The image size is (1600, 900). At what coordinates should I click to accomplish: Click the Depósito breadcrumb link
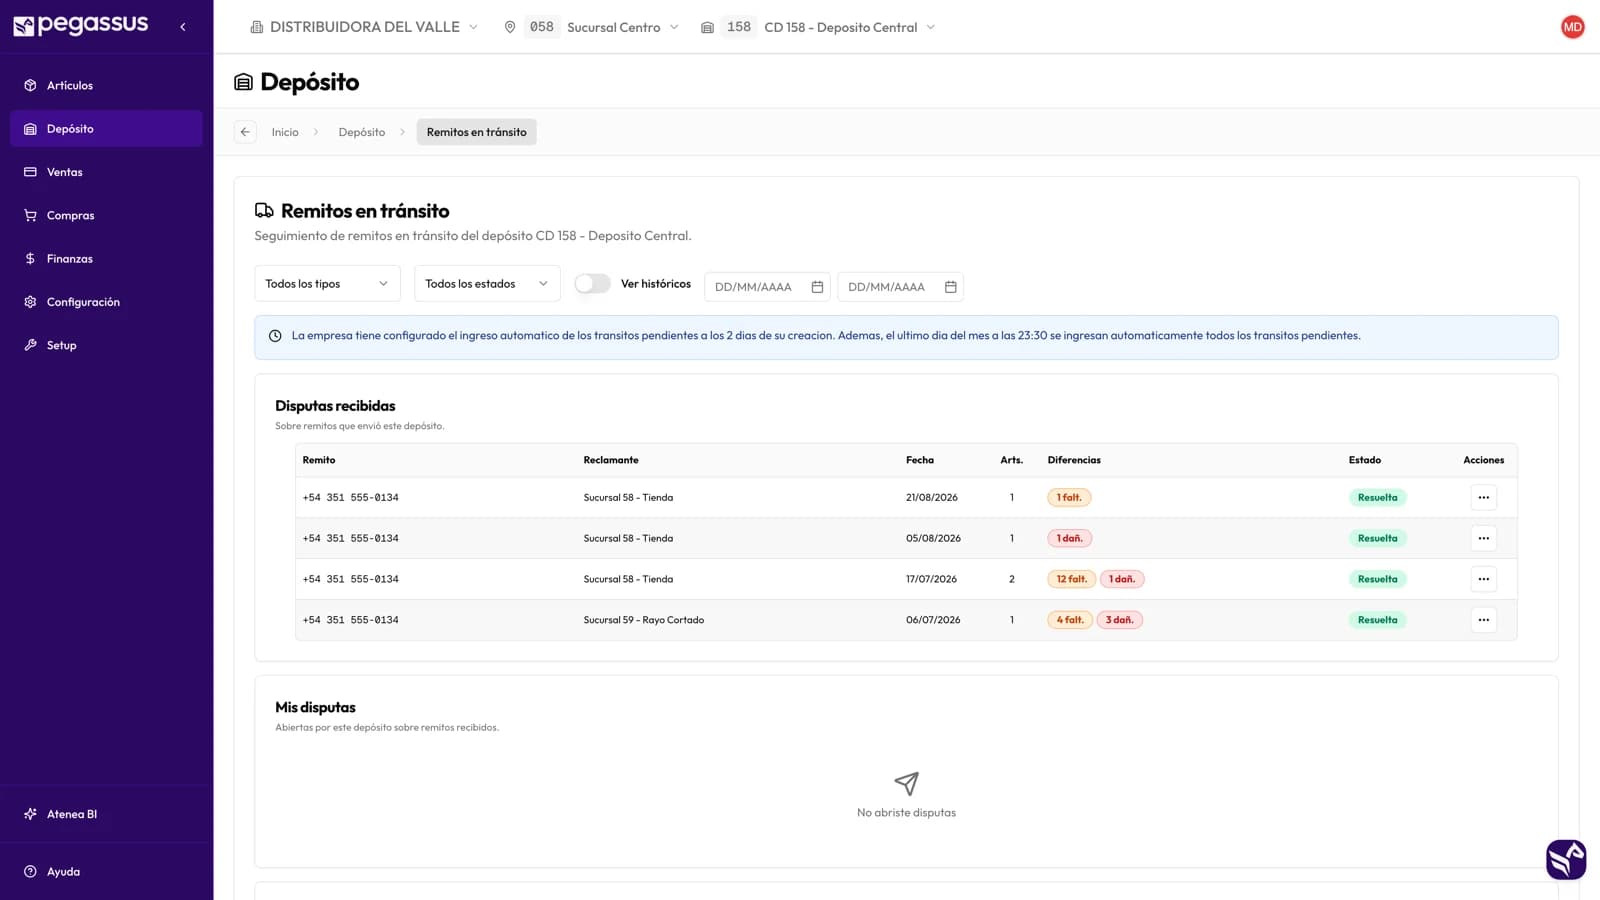tap(362, 132)
